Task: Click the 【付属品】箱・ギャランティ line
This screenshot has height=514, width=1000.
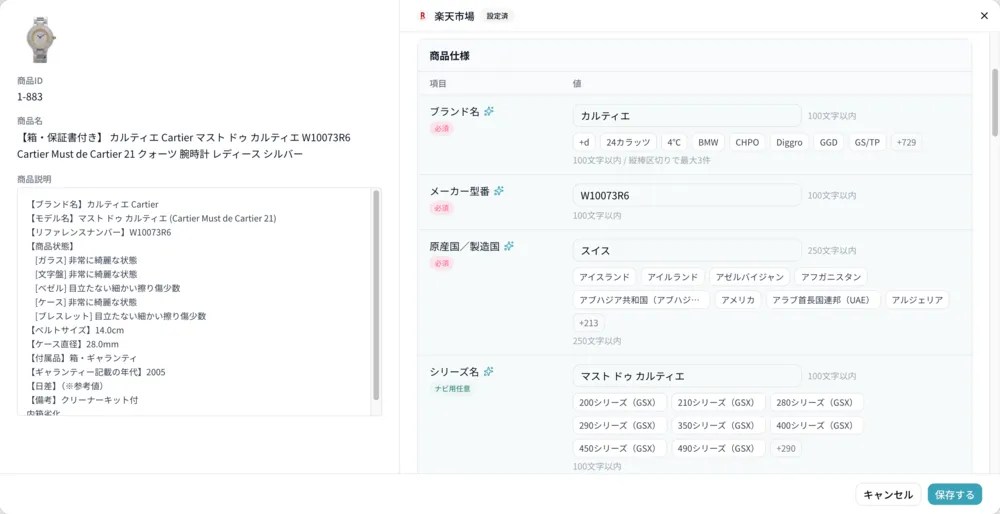Action: pos(82,358)
